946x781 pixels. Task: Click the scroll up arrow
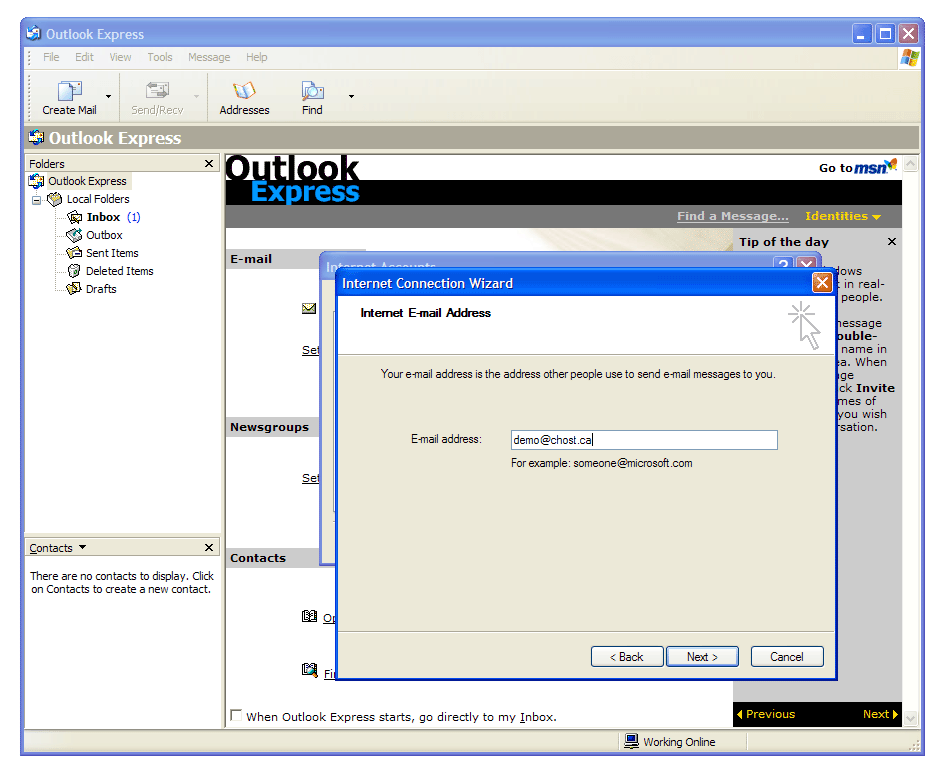click(910, 163)
